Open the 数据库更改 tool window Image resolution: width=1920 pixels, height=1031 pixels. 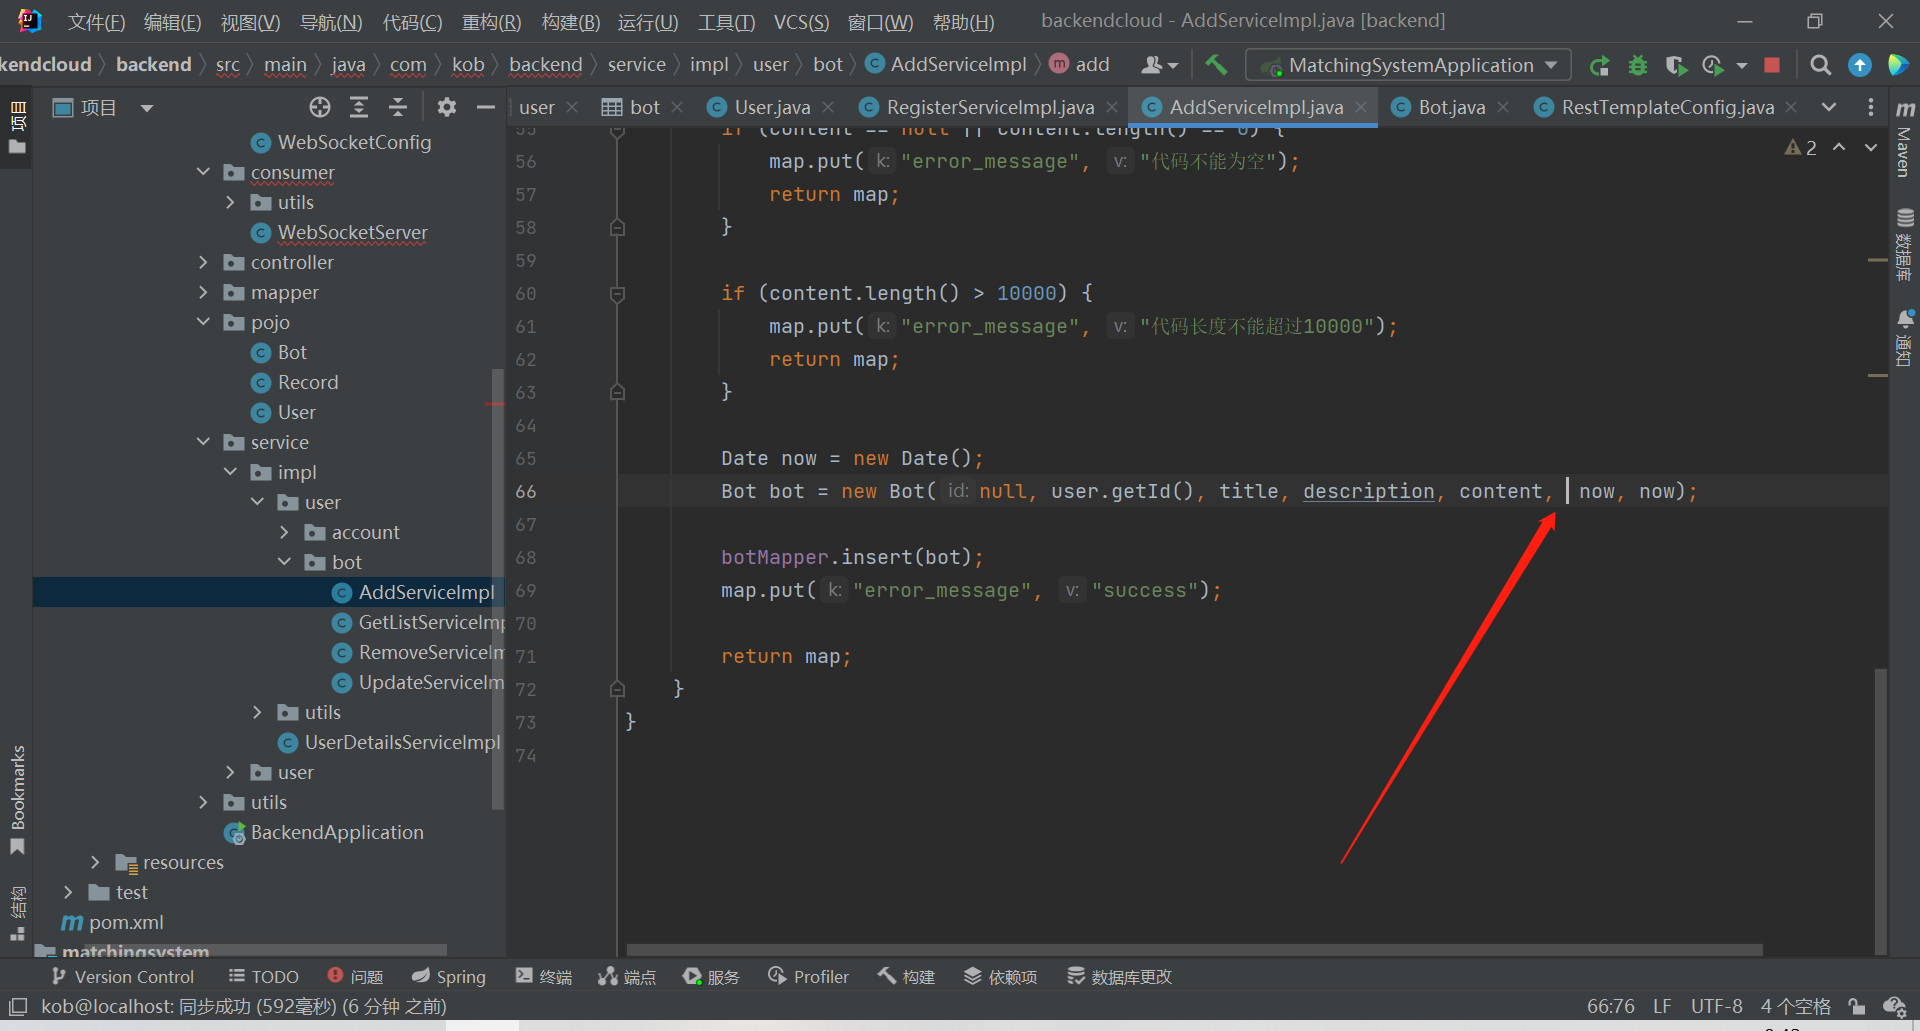1119,977
